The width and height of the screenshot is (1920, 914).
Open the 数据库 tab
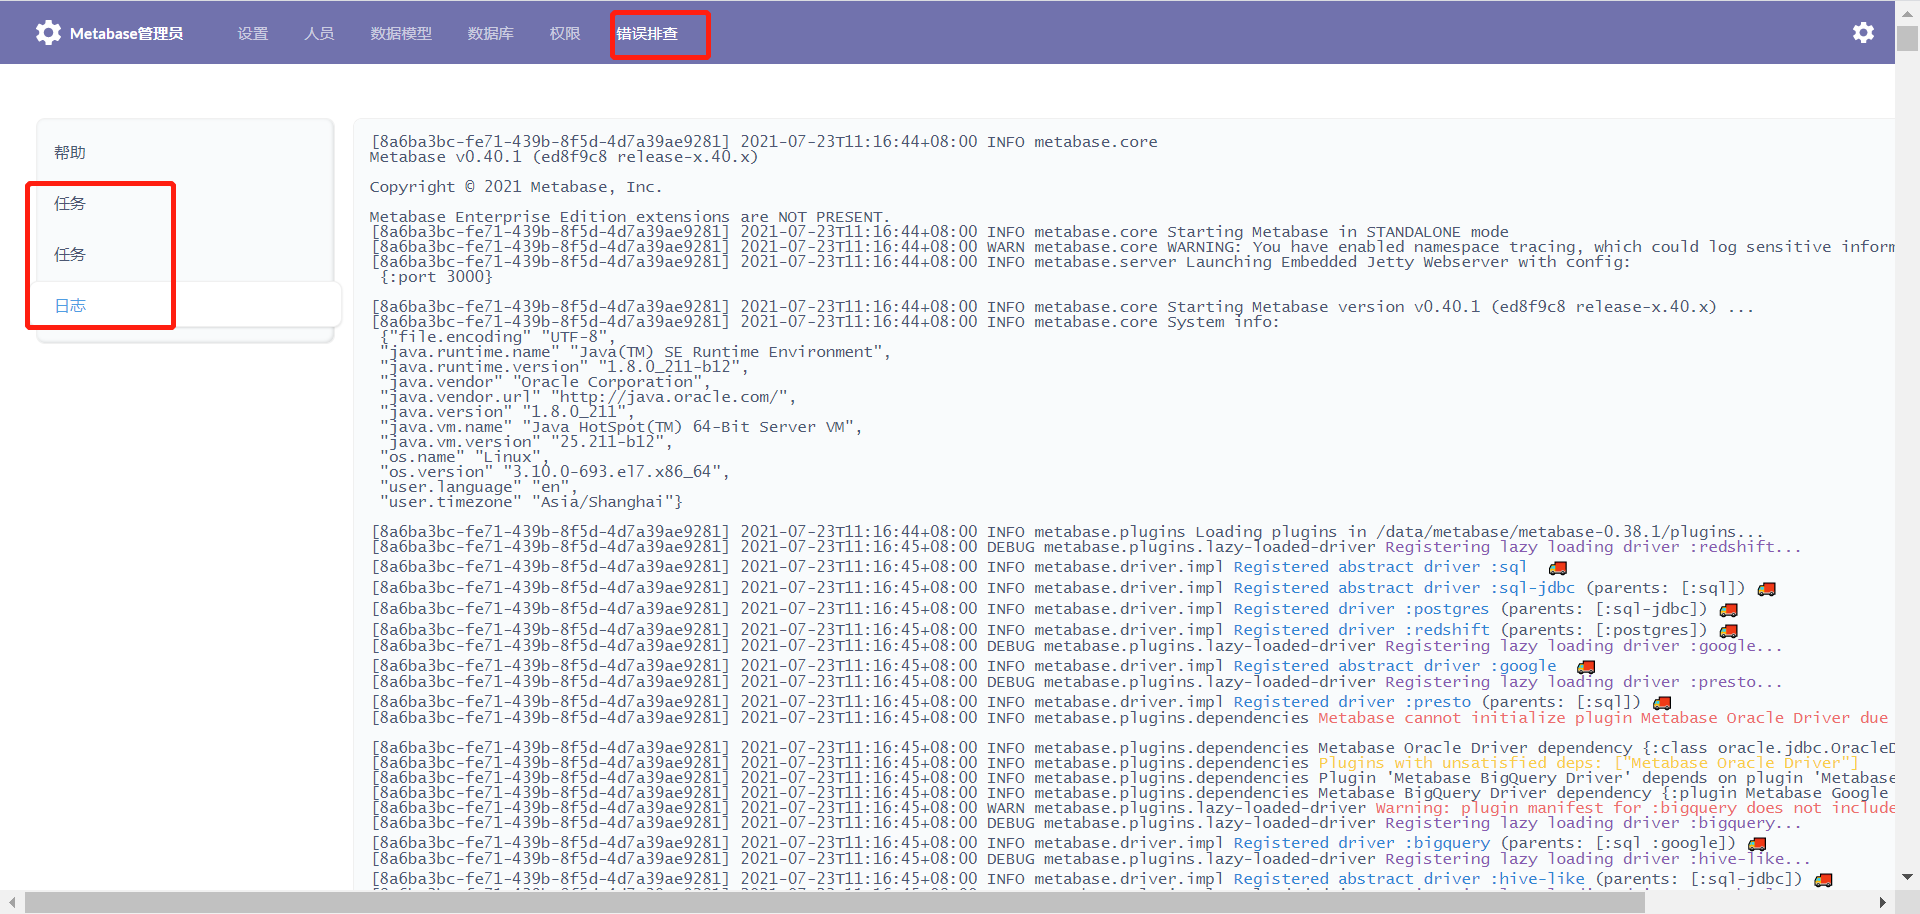491,33
